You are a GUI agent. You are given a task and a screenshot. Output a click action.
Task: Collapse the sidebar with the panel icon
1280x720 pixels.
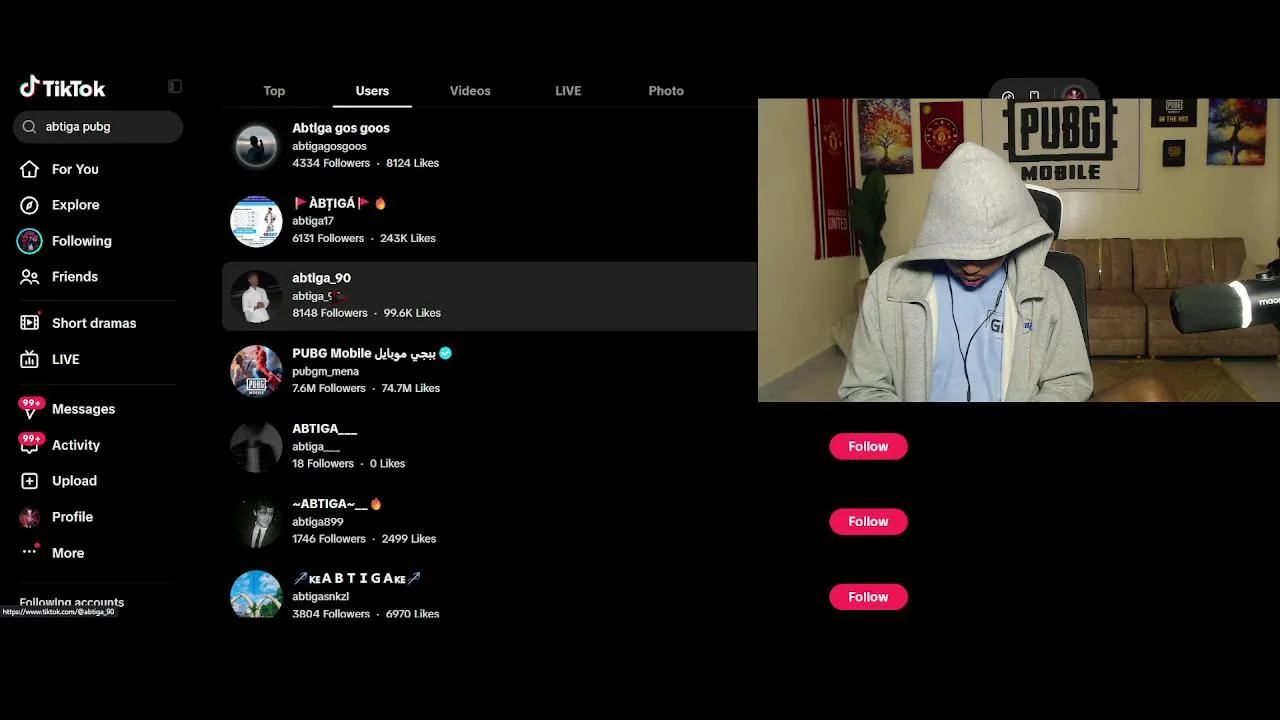point(175,87)
